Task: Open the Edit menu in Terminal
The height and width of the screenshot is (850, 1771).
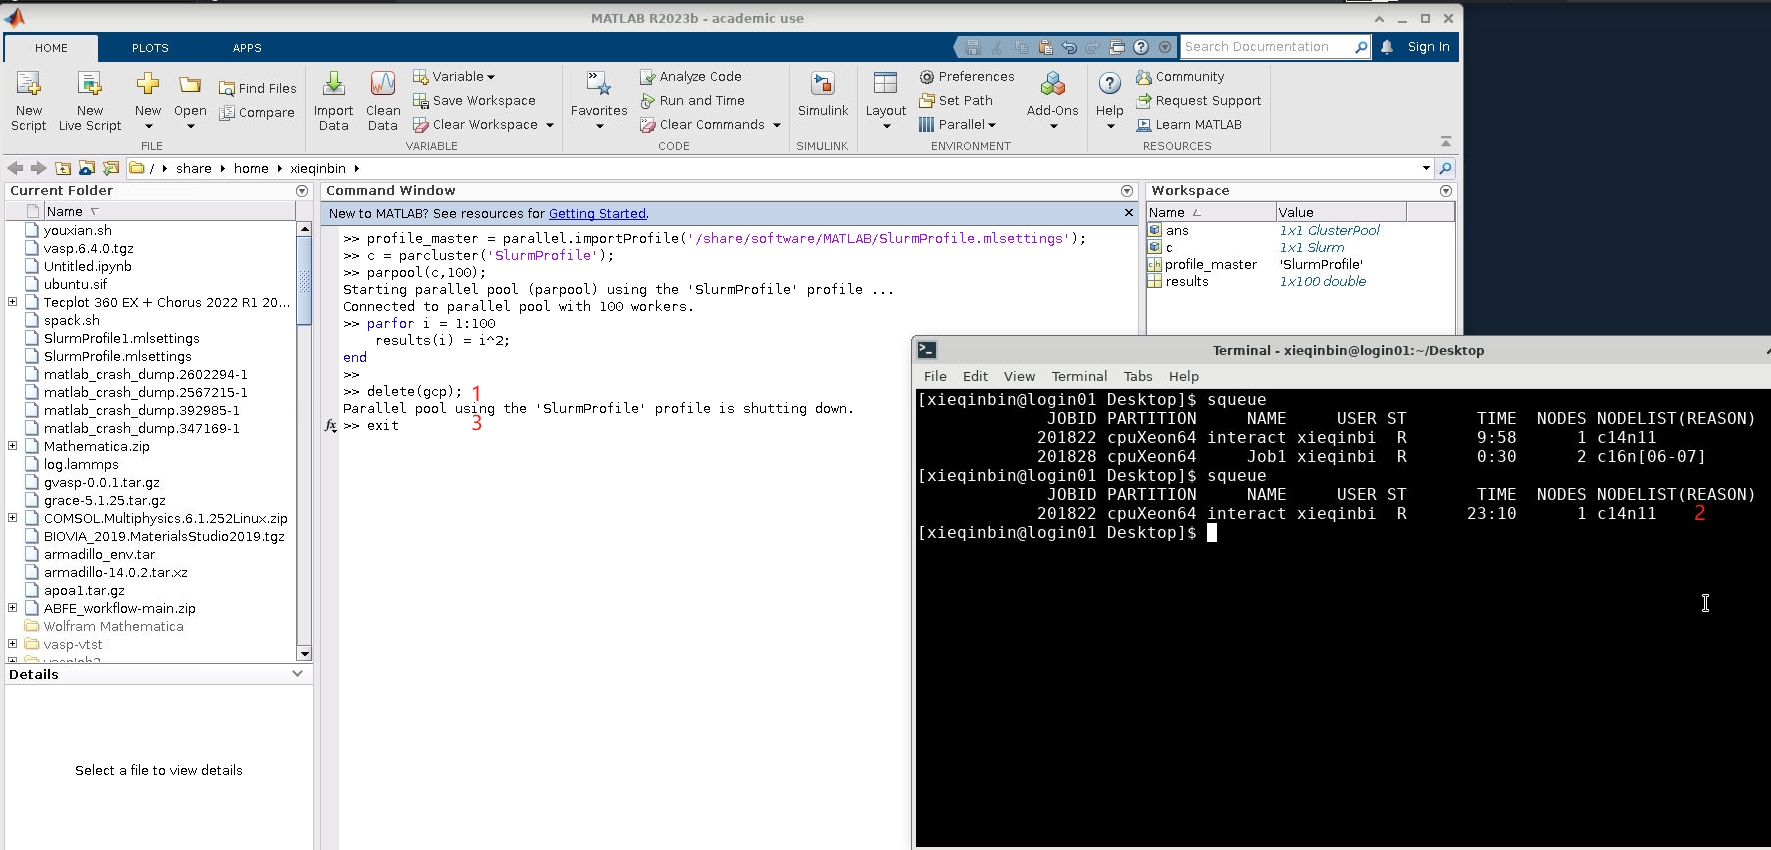Action: pos(975,376)
